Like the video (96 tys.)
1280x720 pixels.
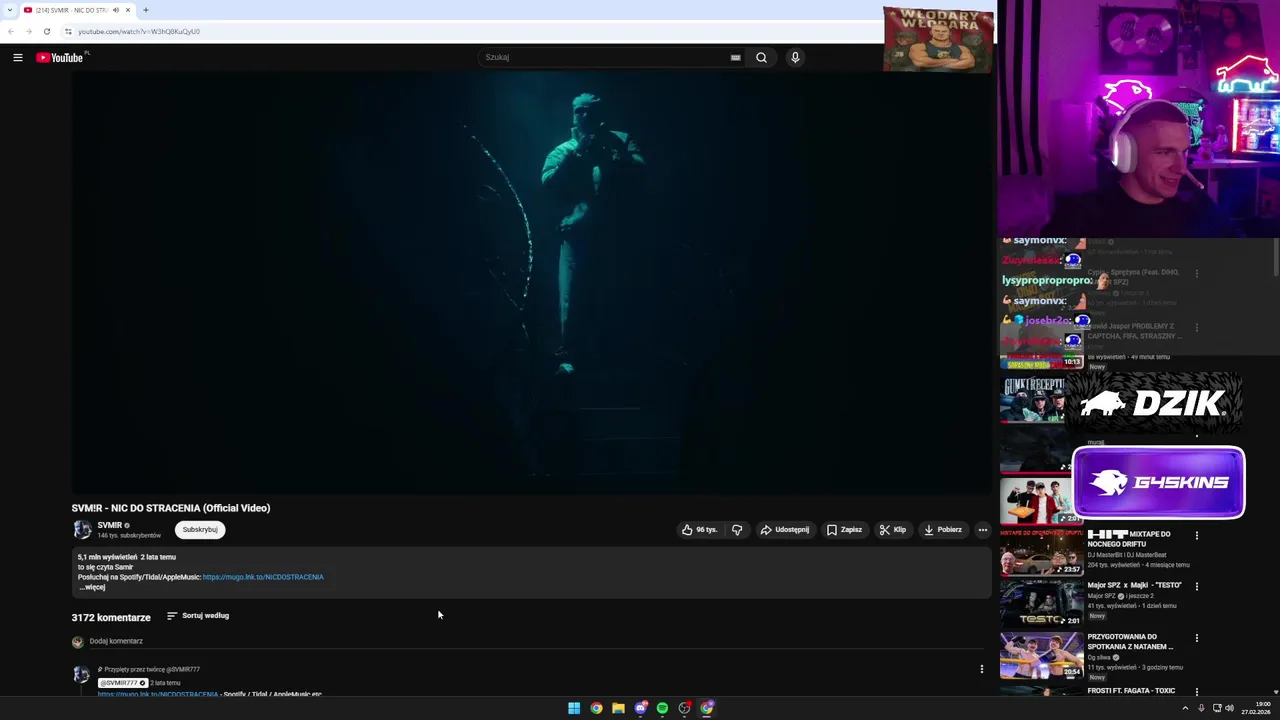[x=700, y=530]
